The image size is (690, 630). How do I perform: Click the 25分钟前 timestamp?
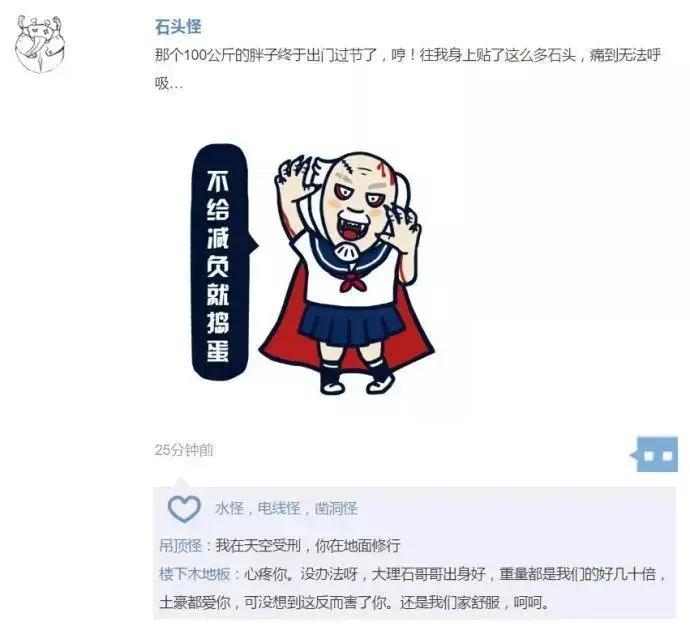click(184, 450)
